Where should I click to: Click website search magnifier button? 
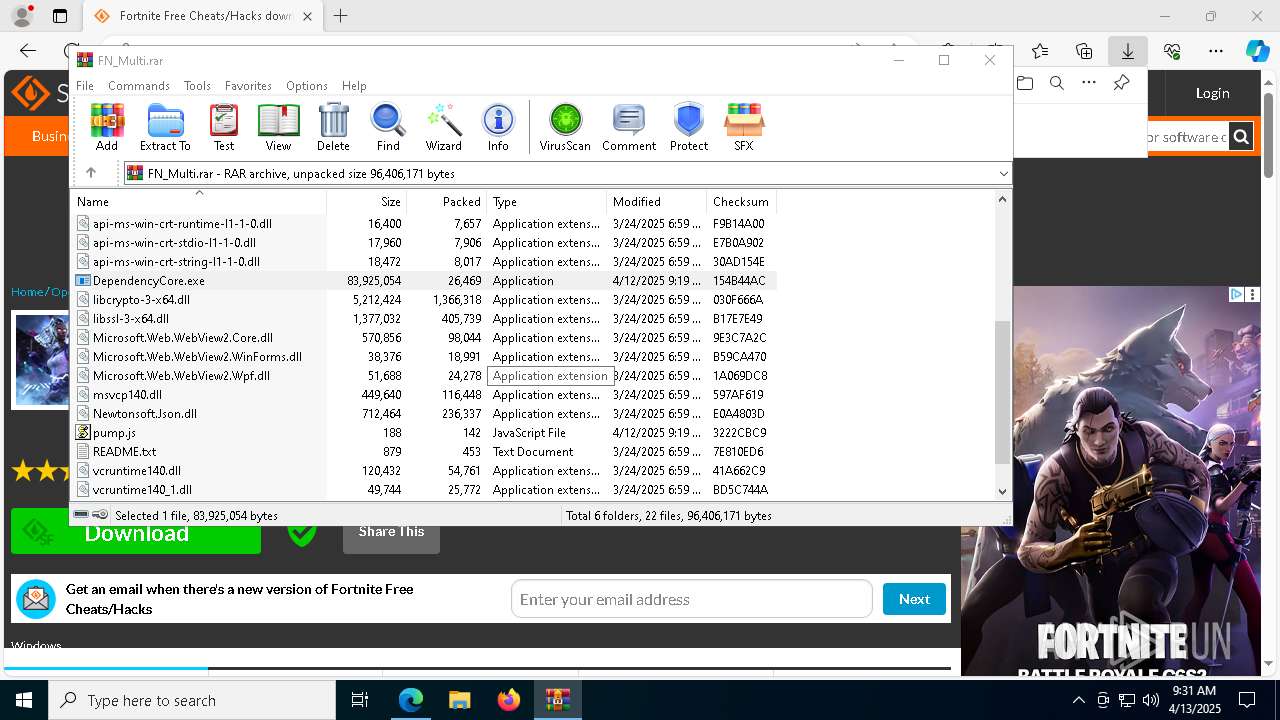(x=1240, y=137)
